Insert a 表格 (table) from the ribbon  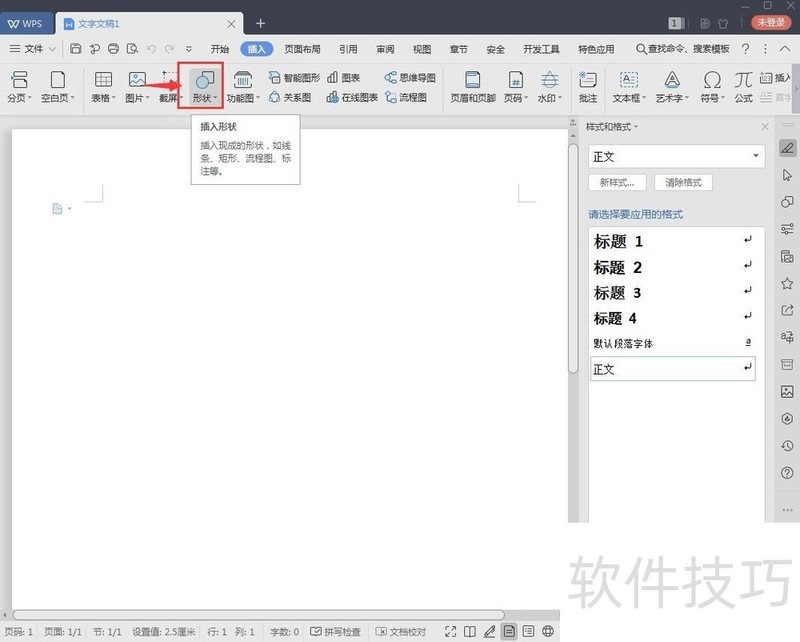click(x=102, y=86)
